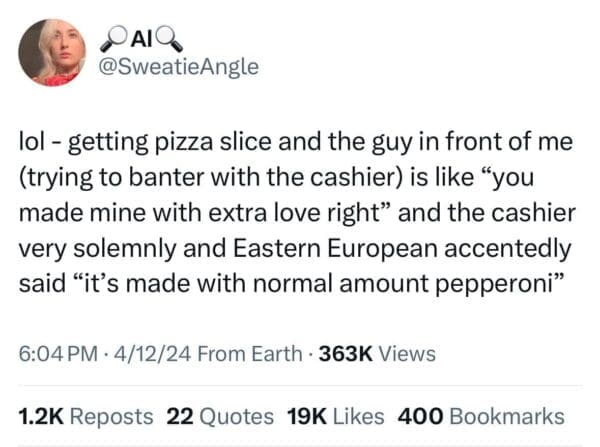Click the phrase Eastern European in tweet
This screenshot has height=447, width=600.
tap(358, 247)
